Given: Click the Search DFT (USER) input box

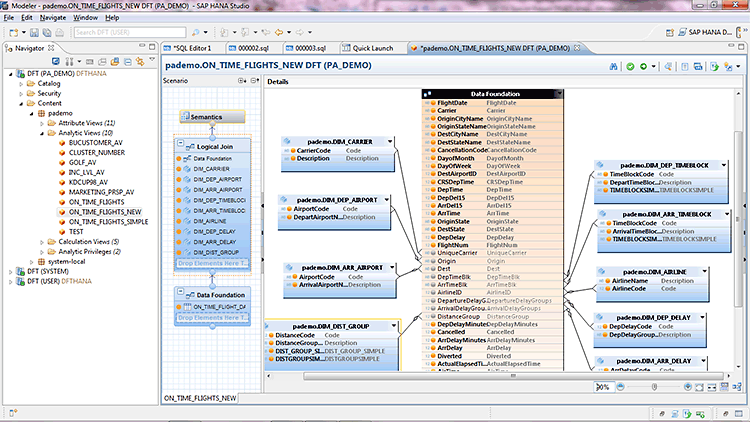Looking at the screenshot, I should pos(130,33).
